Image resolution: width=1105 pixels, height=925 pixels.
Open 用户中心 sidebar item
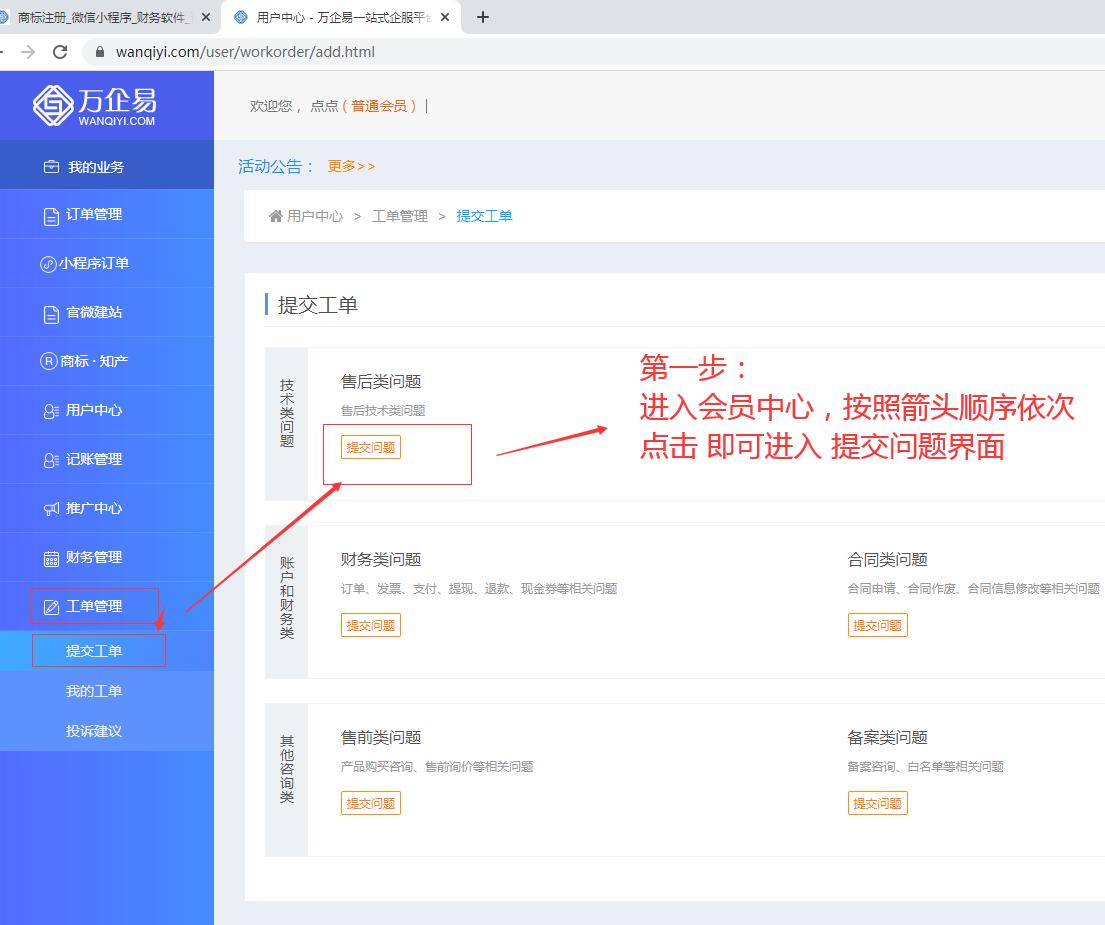click(107, 410)
